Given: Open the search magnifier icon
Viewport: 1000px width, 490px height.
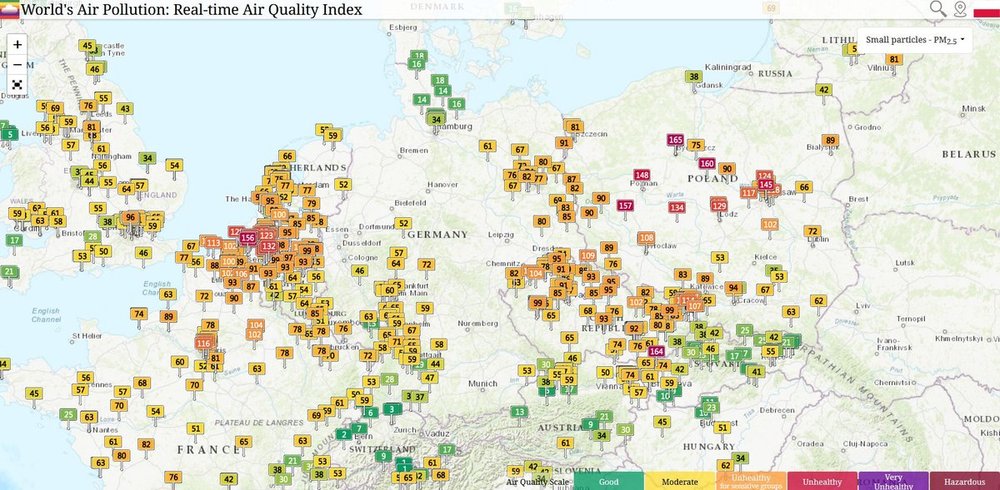Looking at the screenshot, I should [937, 9].
